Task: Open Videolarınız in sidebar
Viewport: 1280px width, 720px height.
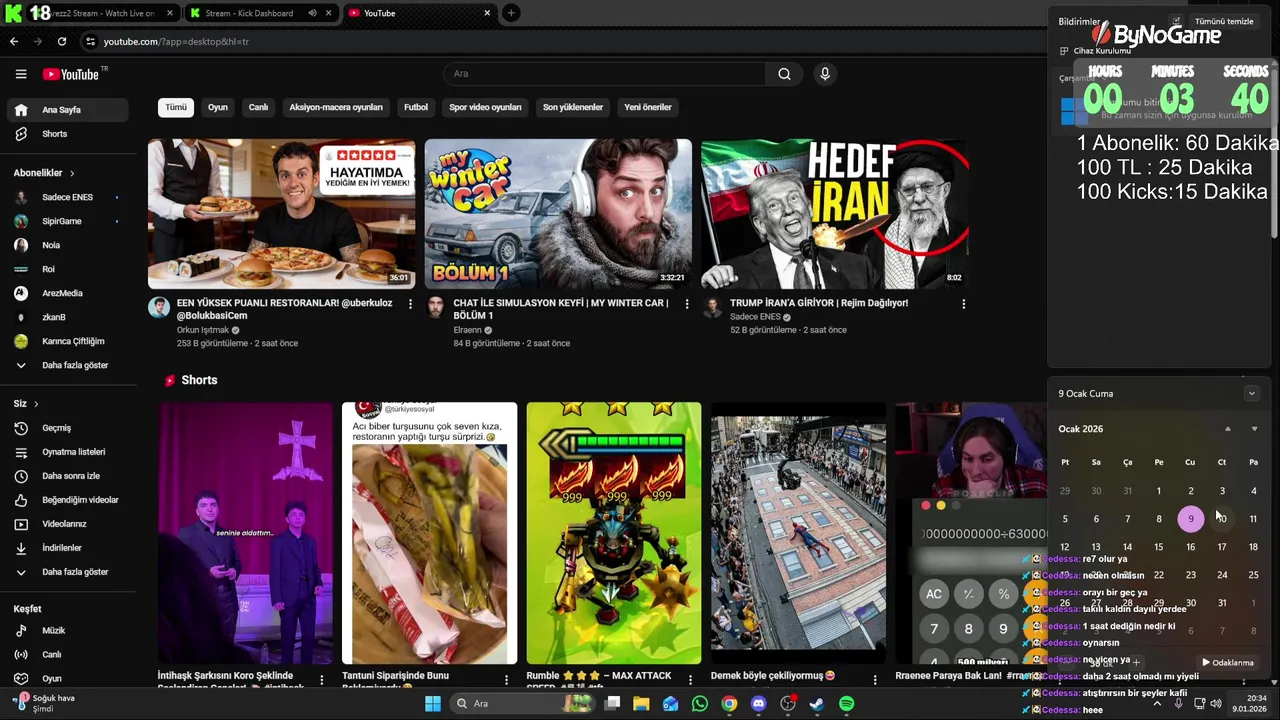Action: (x=68, y=524)
